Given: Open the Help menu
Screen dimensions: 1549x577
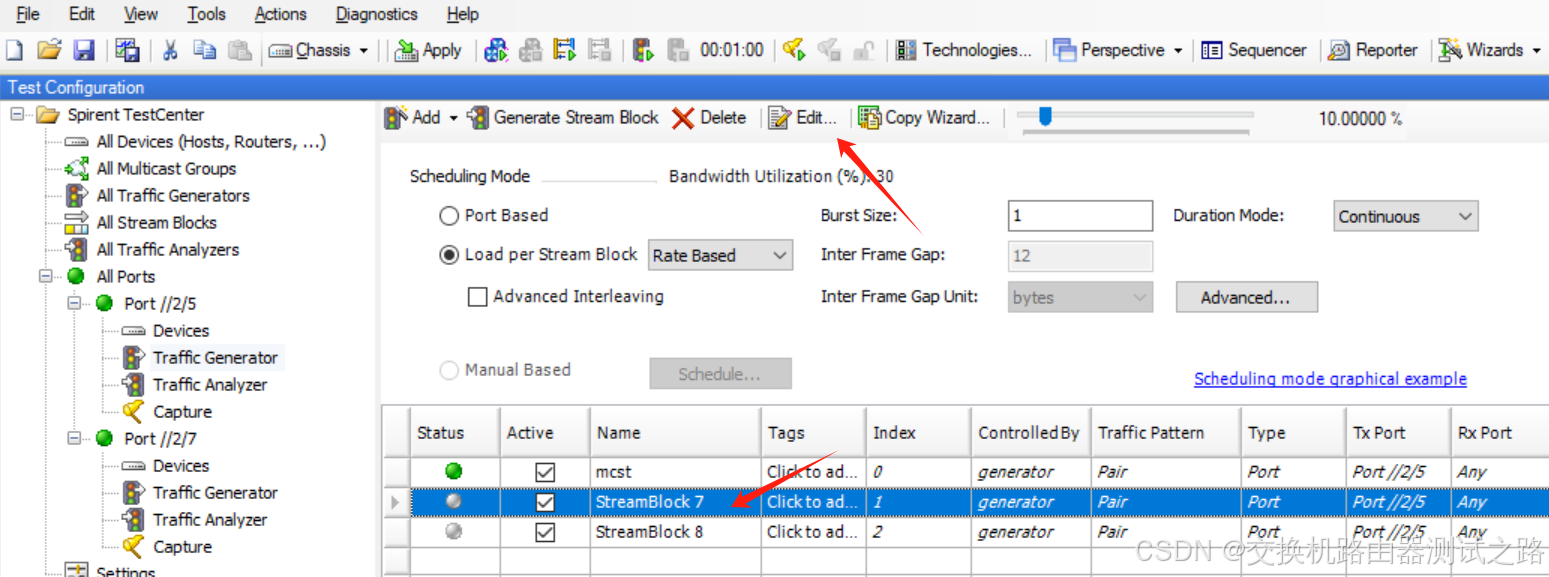Looking at the screenshot, I should (x=463, y=14).
